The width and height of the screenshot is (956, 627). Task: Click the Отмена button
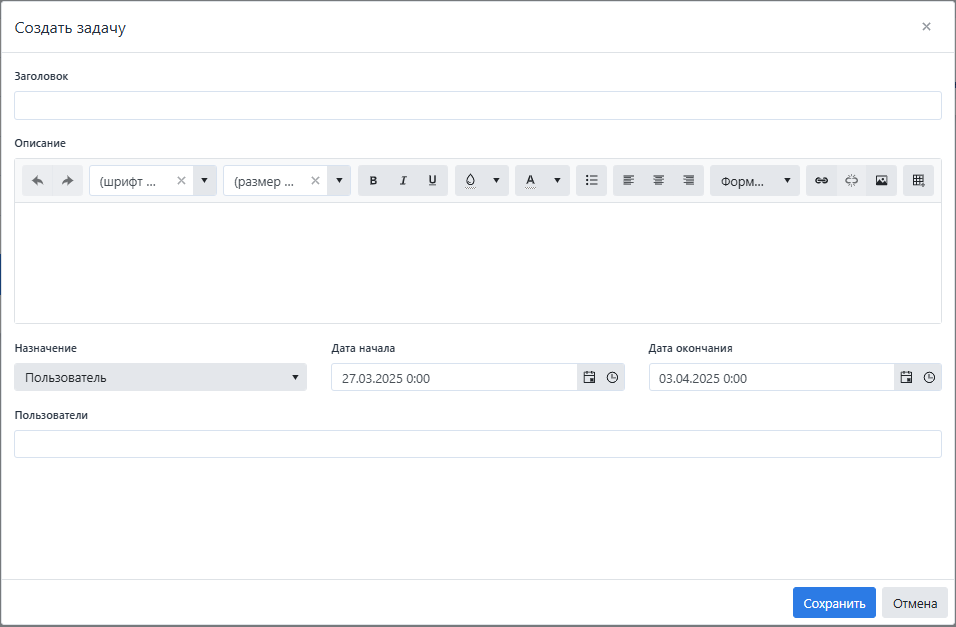914,603
